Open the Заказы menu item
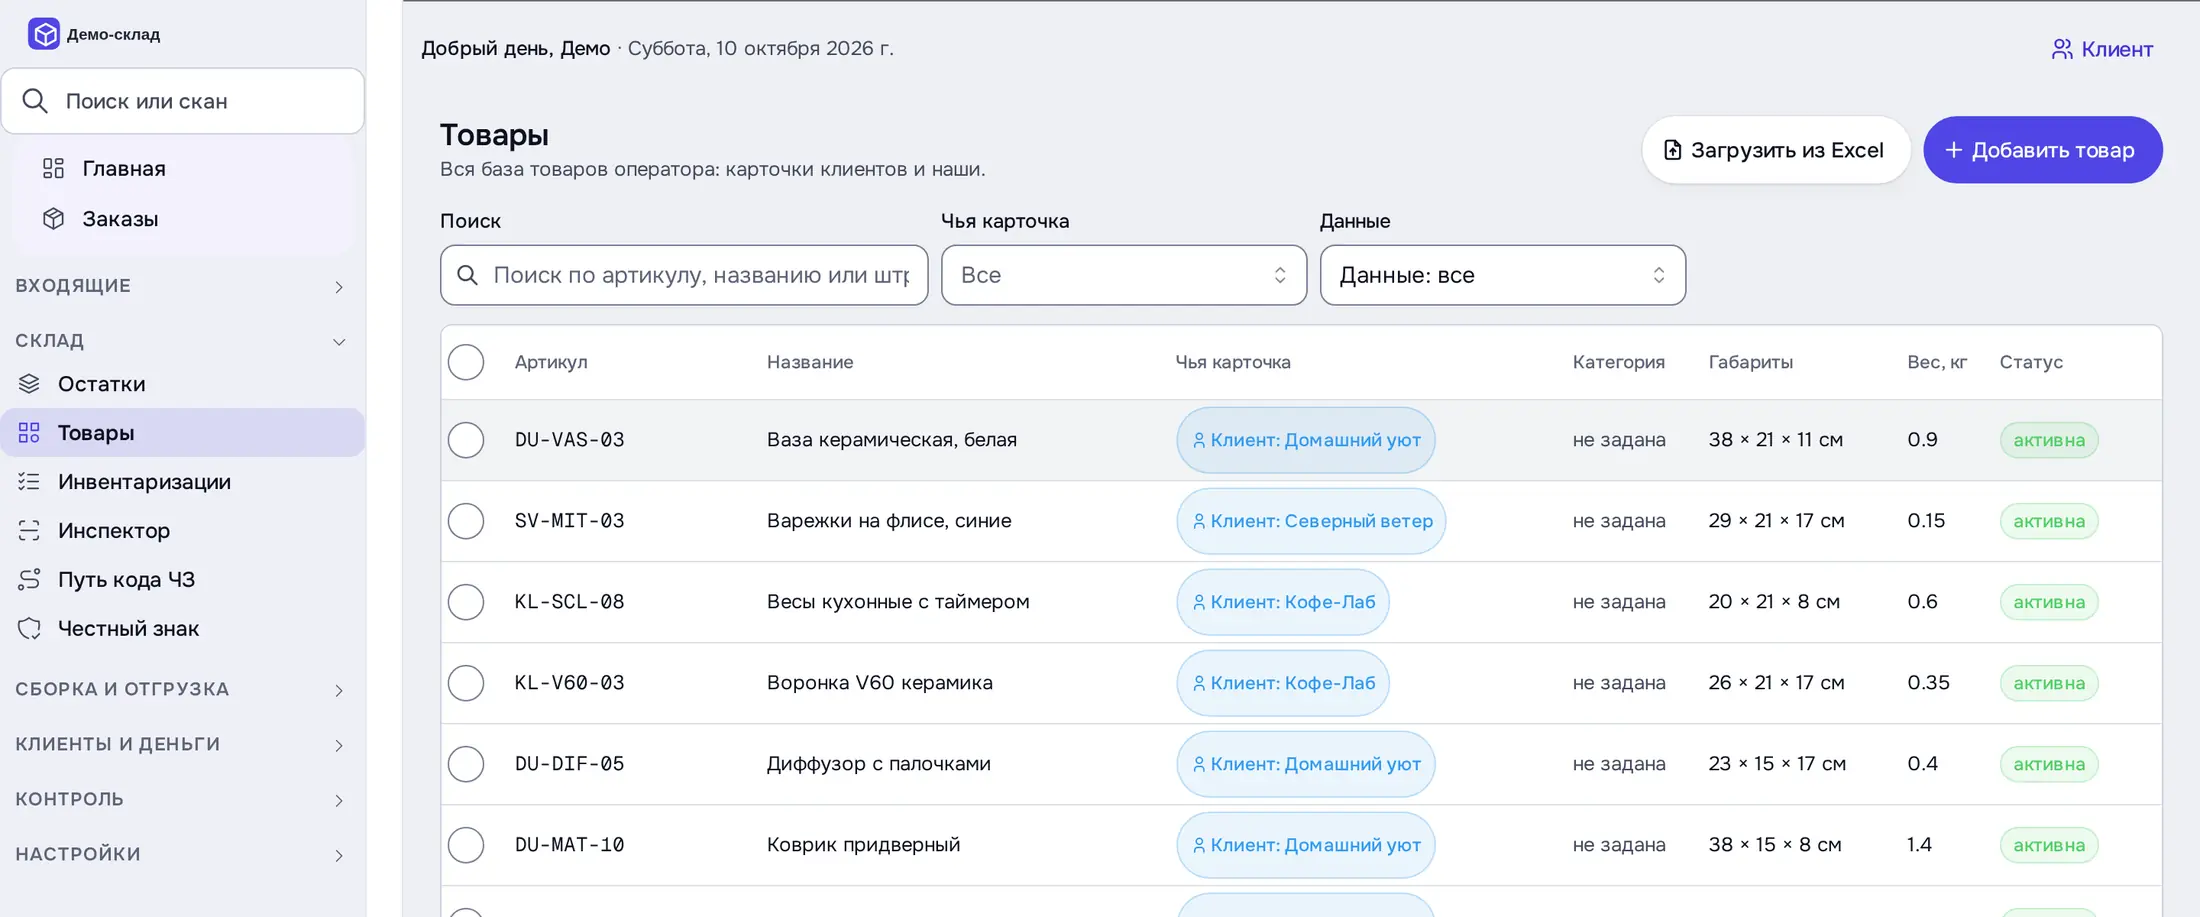This screenshot has height=917, width=2200. pos(184,218)
